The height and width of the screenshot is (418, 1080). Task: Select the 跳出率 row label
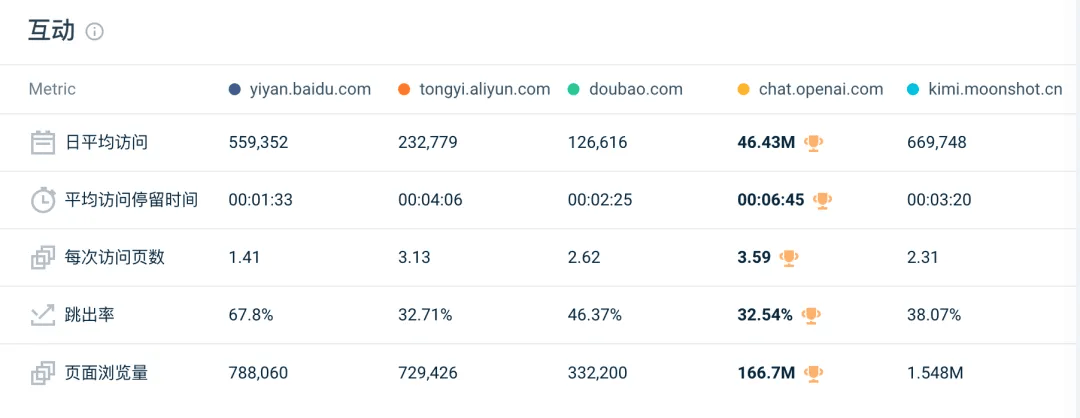point(91,316)
